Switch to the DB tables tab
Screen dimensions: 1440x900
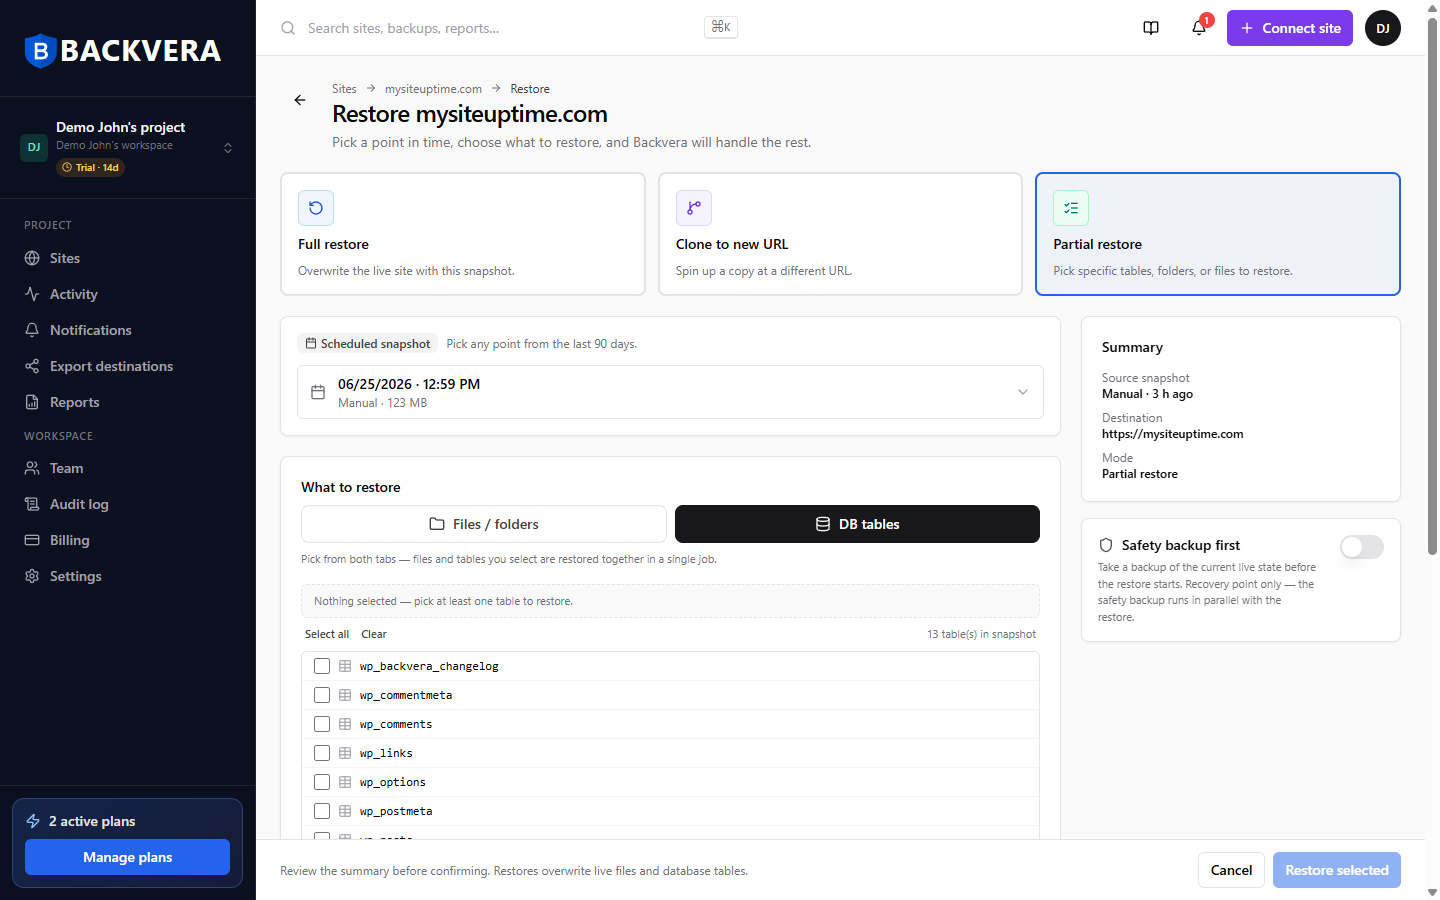857,524
